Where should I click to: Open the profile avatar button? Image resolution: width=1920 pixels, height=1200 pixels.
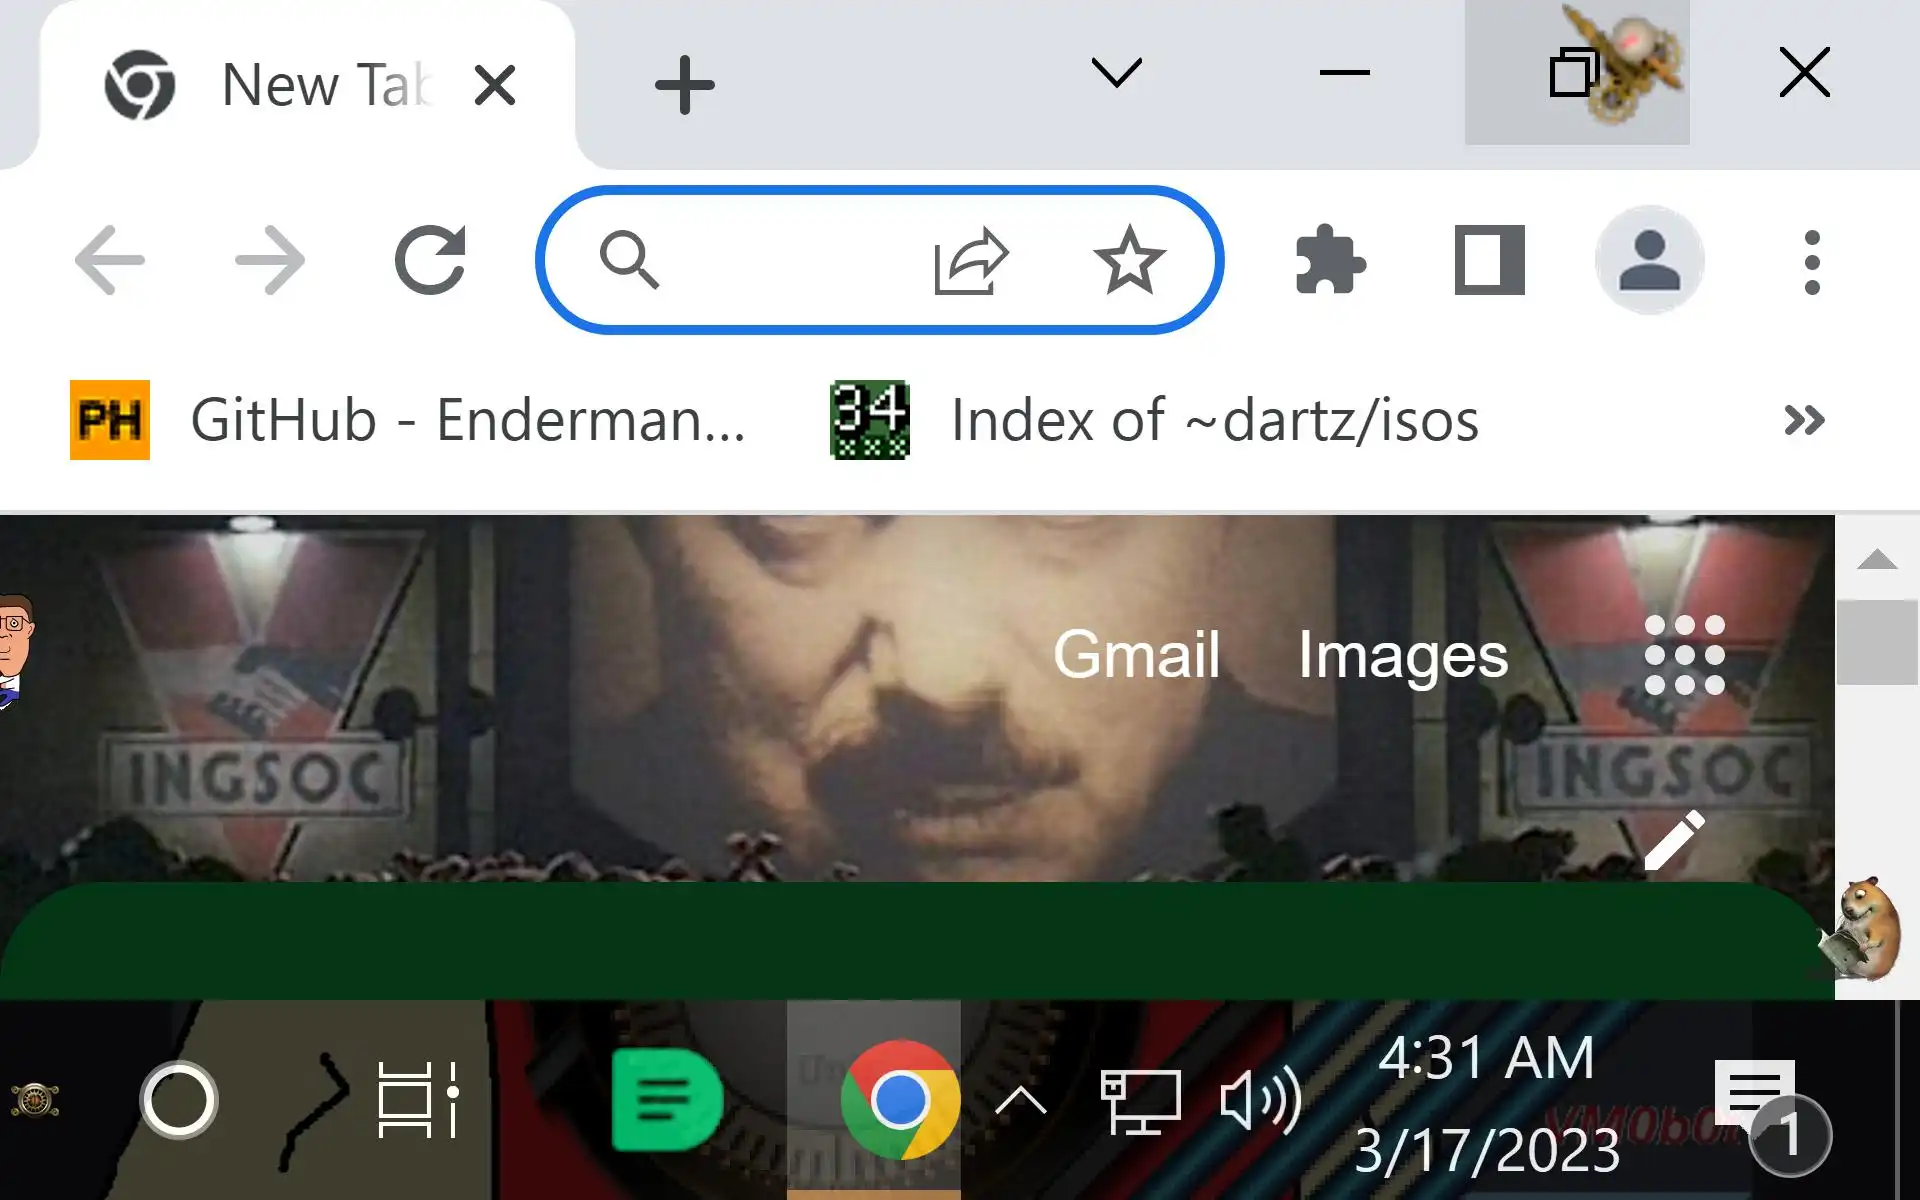click(1649, 261)
